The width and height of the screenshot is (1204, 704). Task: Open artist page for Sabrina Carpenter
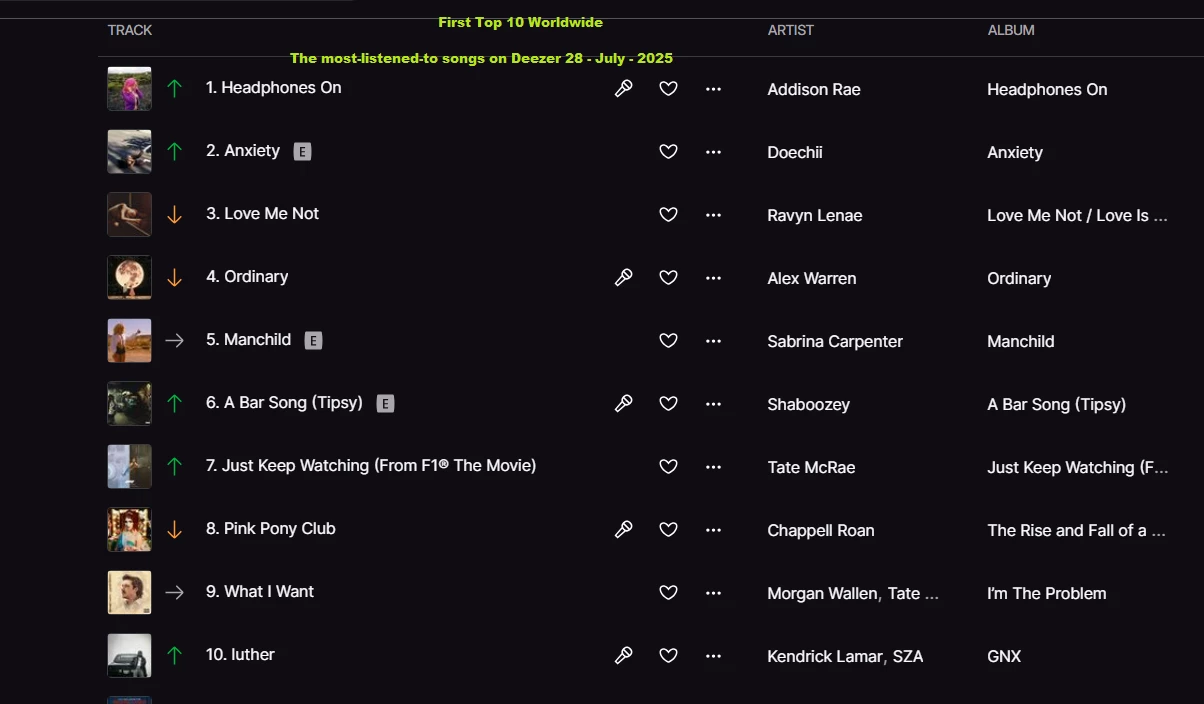[x=835, y=341]
